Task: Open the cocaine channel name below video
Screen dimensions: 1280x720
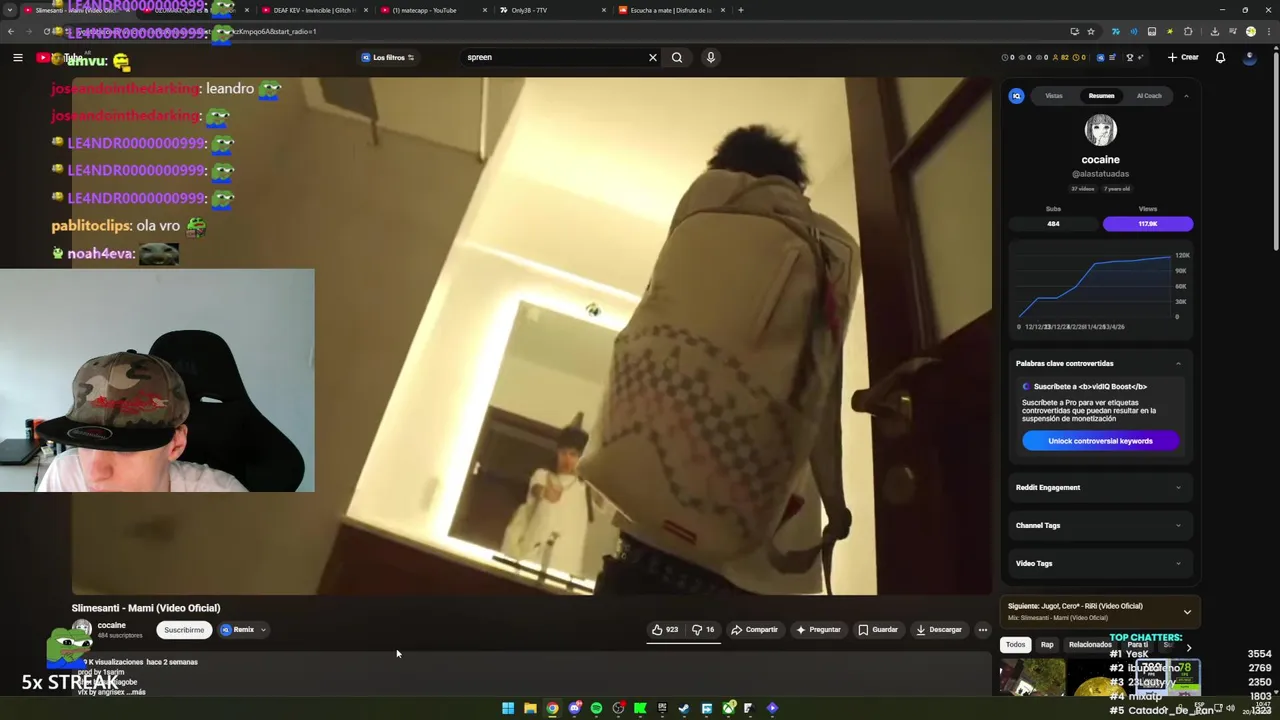Action: pos(112,626)
